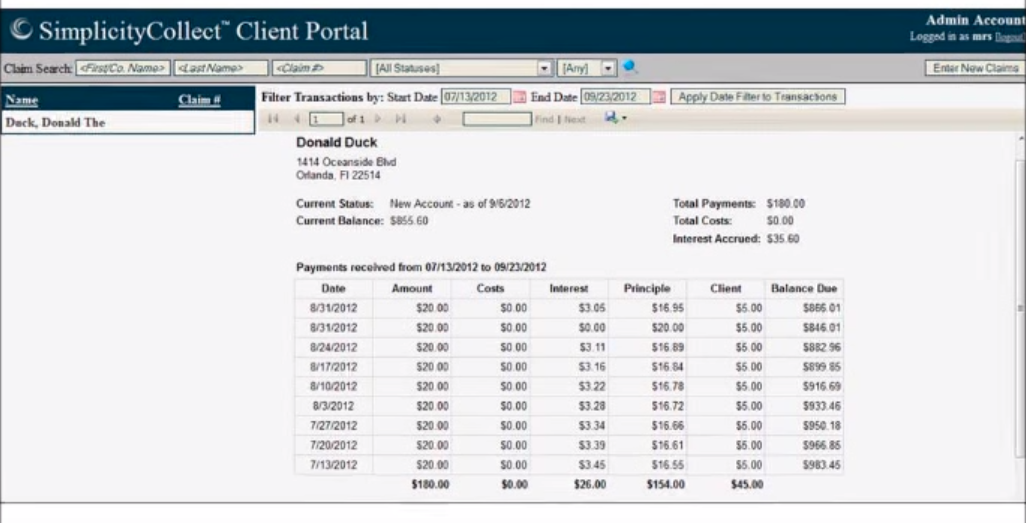Click the $26.00 interest total
1026x523 pixels.
tap(590, 485)
